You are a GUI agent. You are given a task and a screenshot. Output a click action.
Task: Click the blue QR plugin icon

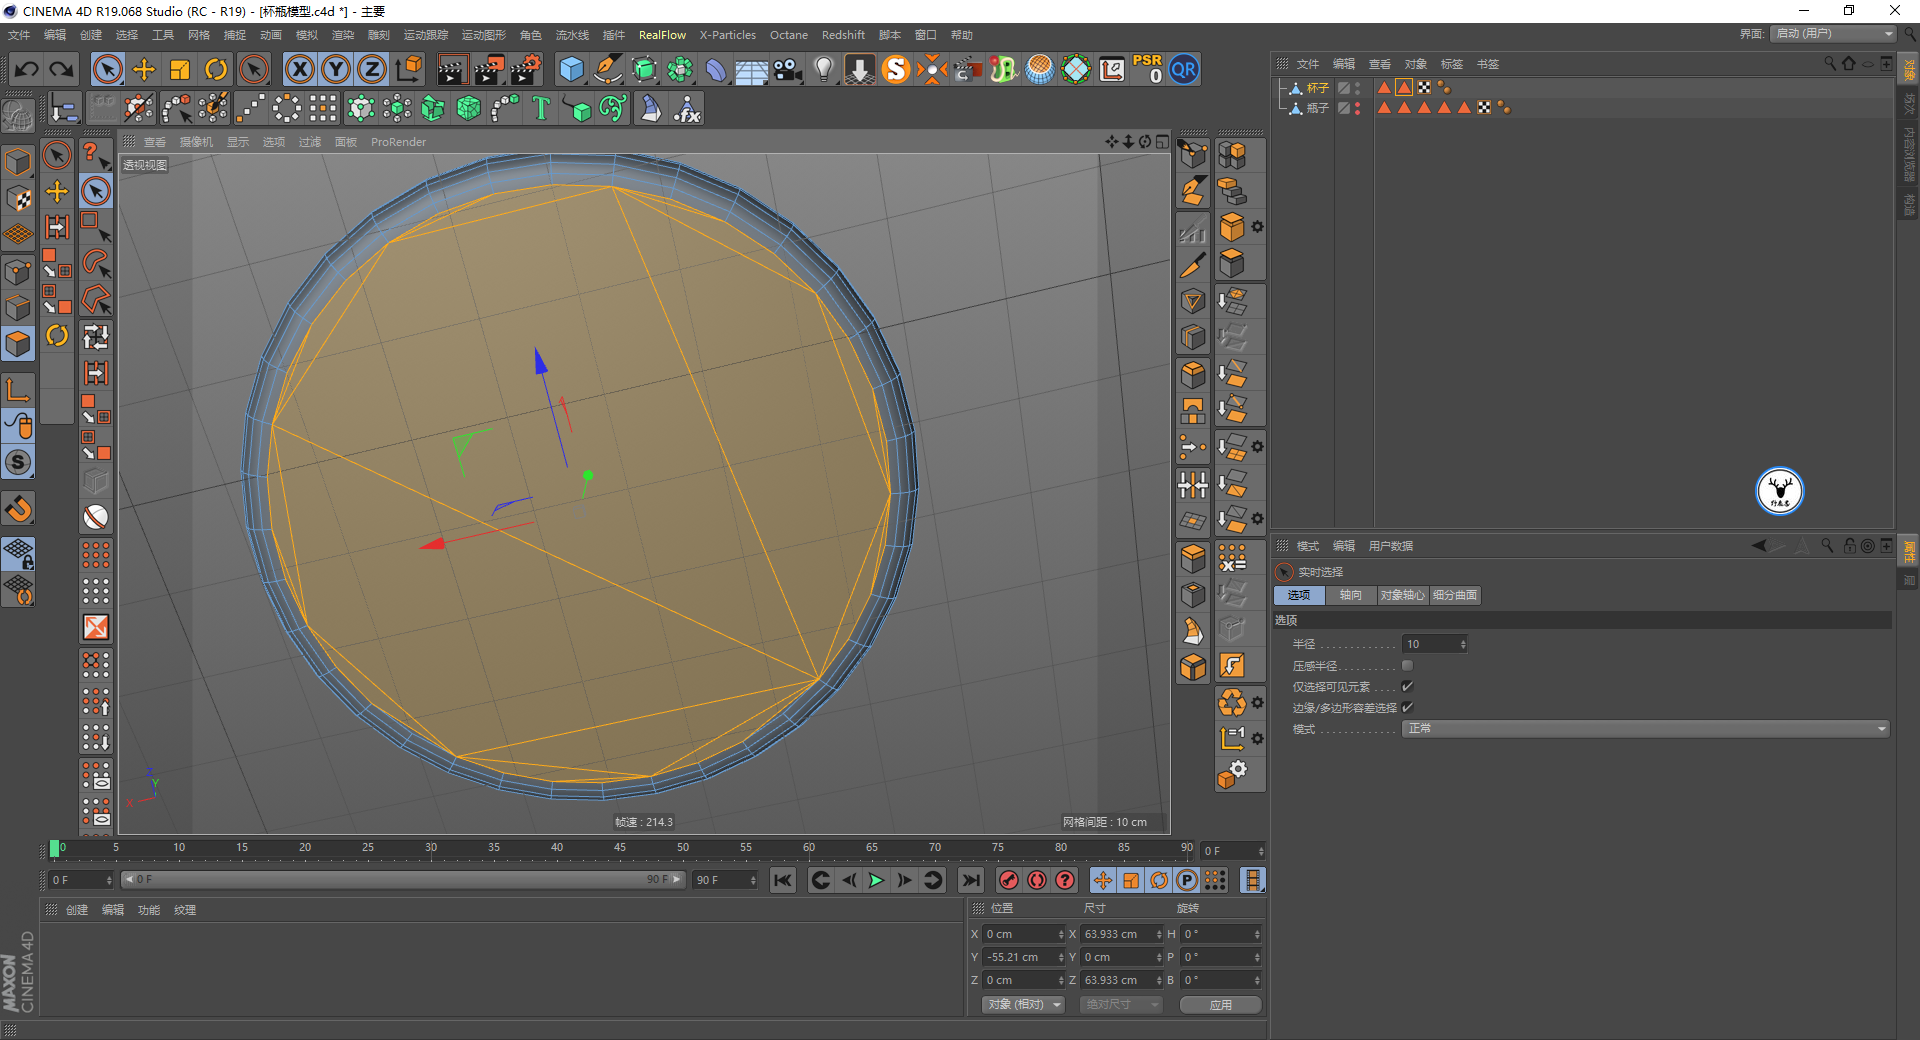[x=1184, y=69]
